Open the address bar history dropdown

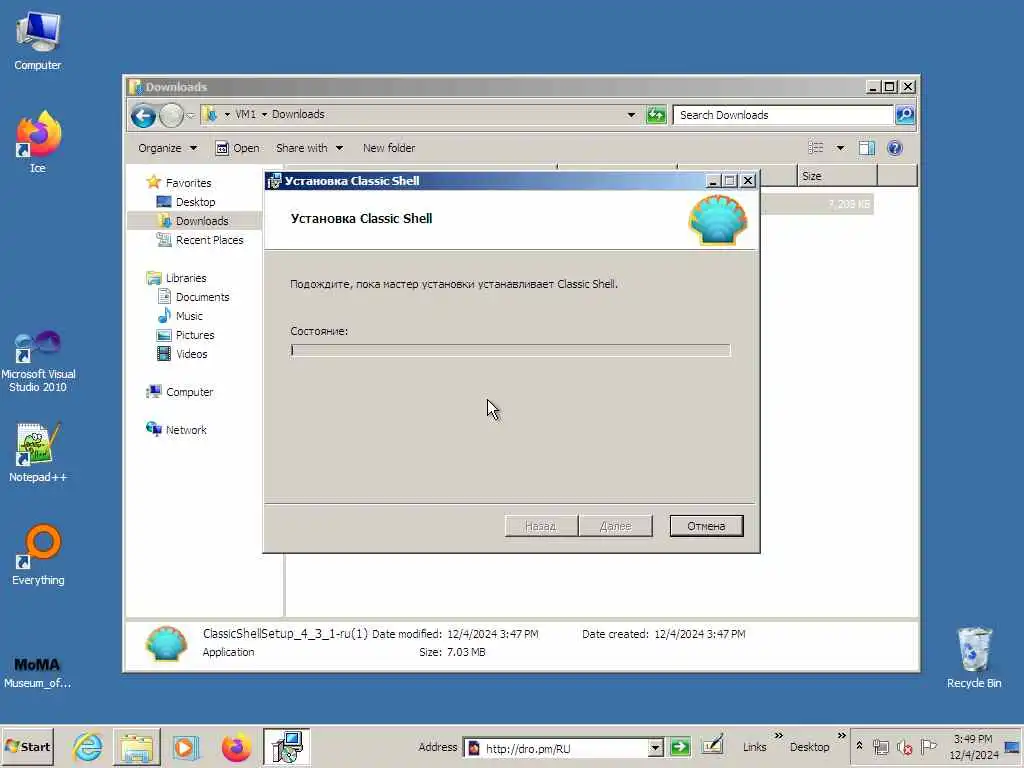[x=631, y=115]
